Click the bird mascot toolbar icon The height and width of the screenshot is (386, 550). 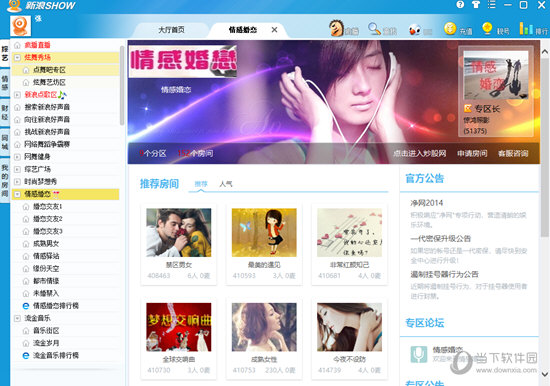[x=415, y=30]
